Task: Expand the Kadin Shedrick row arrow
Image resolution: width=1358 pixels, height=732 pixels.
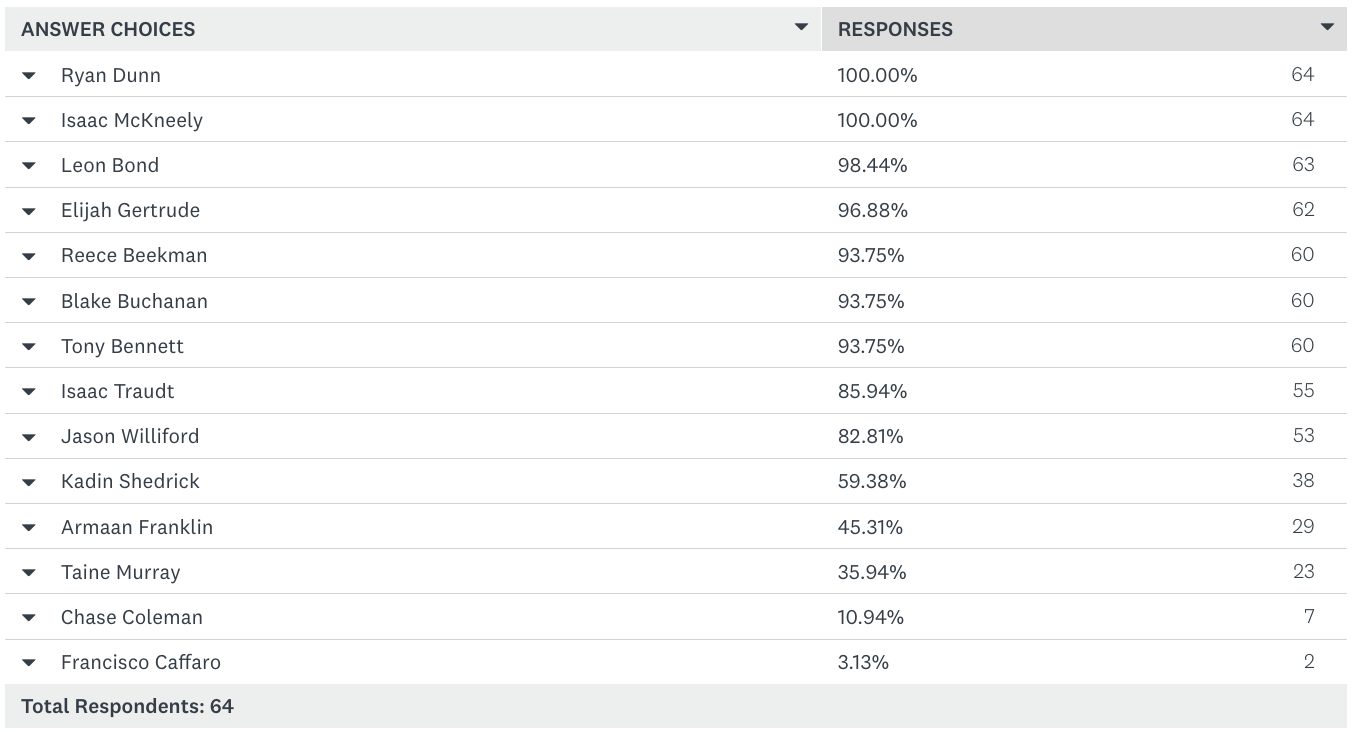Action: coord(29,482)
